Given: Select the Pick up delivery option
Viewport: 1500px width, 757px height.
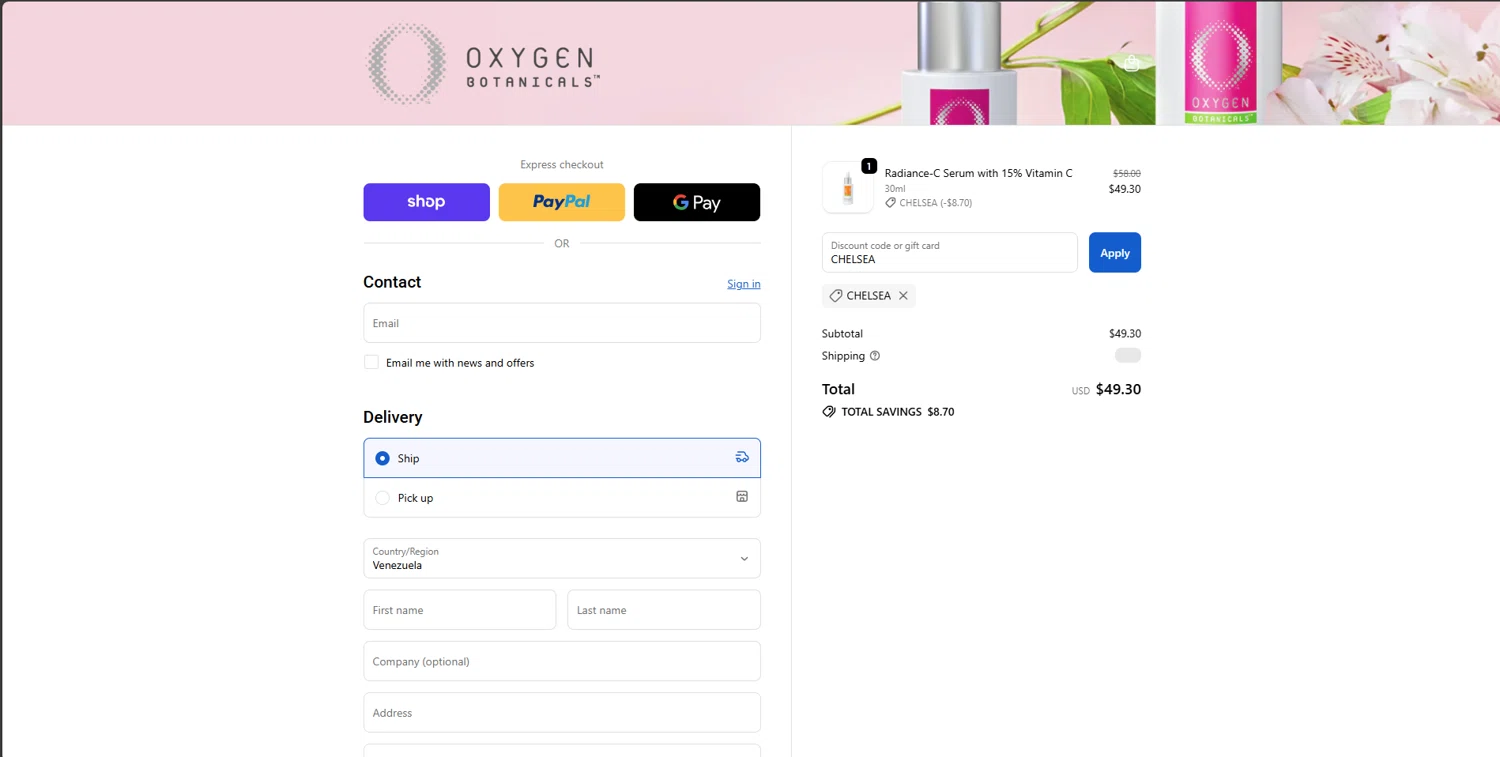Looking at the screenshot, I should 562,498.
